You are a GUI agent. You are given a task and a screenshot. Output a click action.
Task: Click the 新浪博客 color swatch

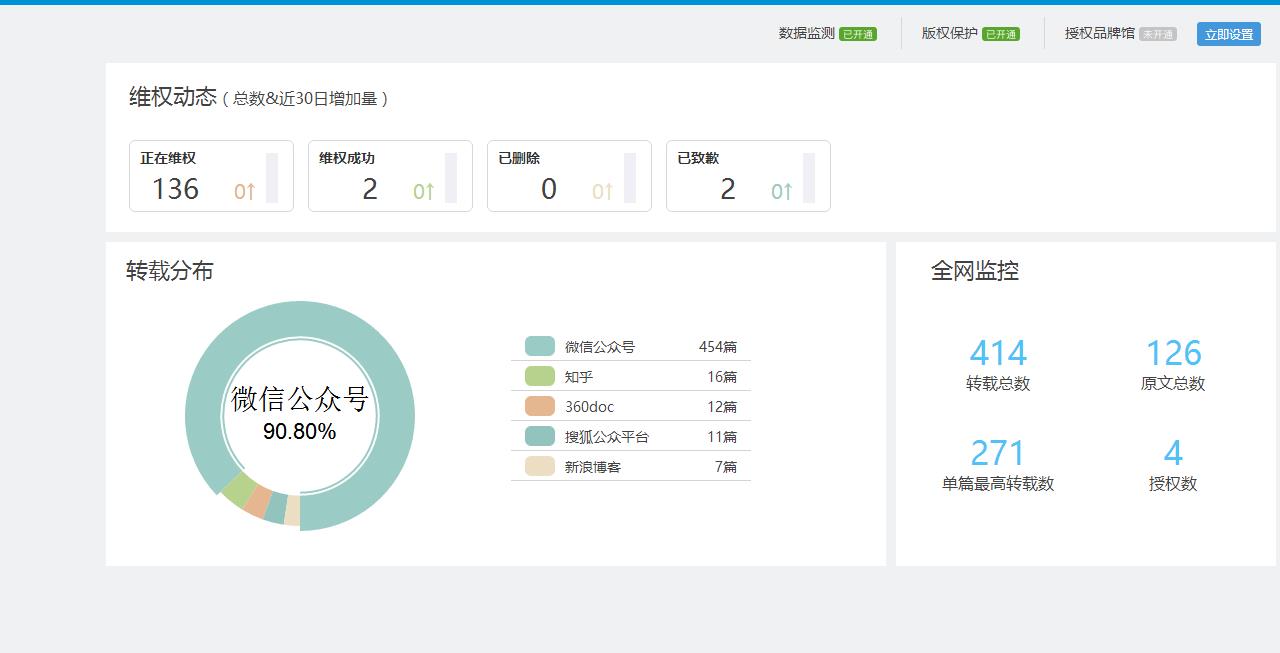coord(538,466)
